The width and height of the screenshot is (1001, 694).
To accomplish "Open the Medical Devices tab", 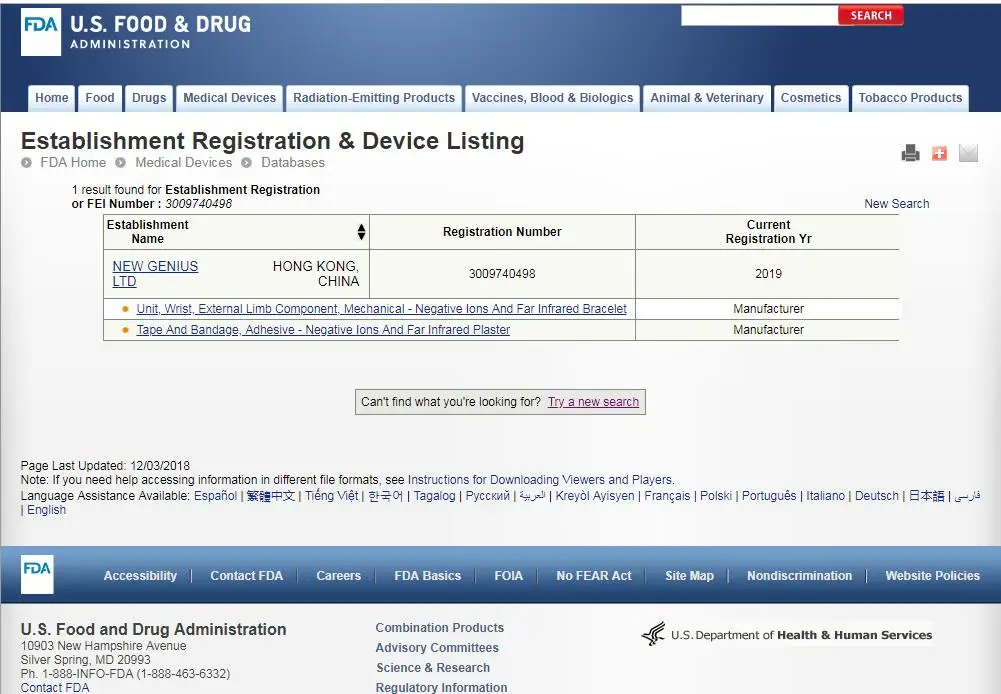I will coord(229,98).
